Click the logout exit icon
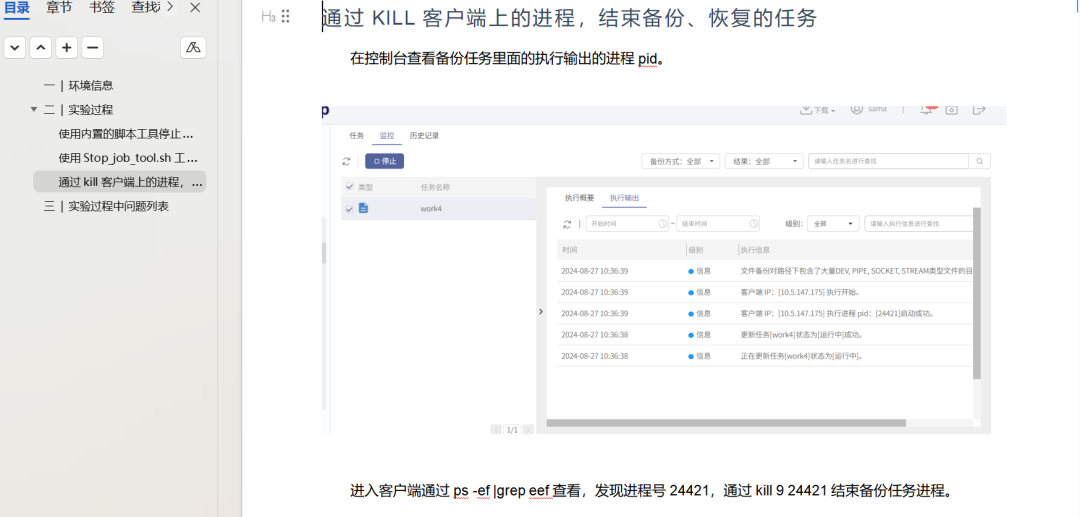This screenshot has height=517, width=1080. (x=980, y=110)
